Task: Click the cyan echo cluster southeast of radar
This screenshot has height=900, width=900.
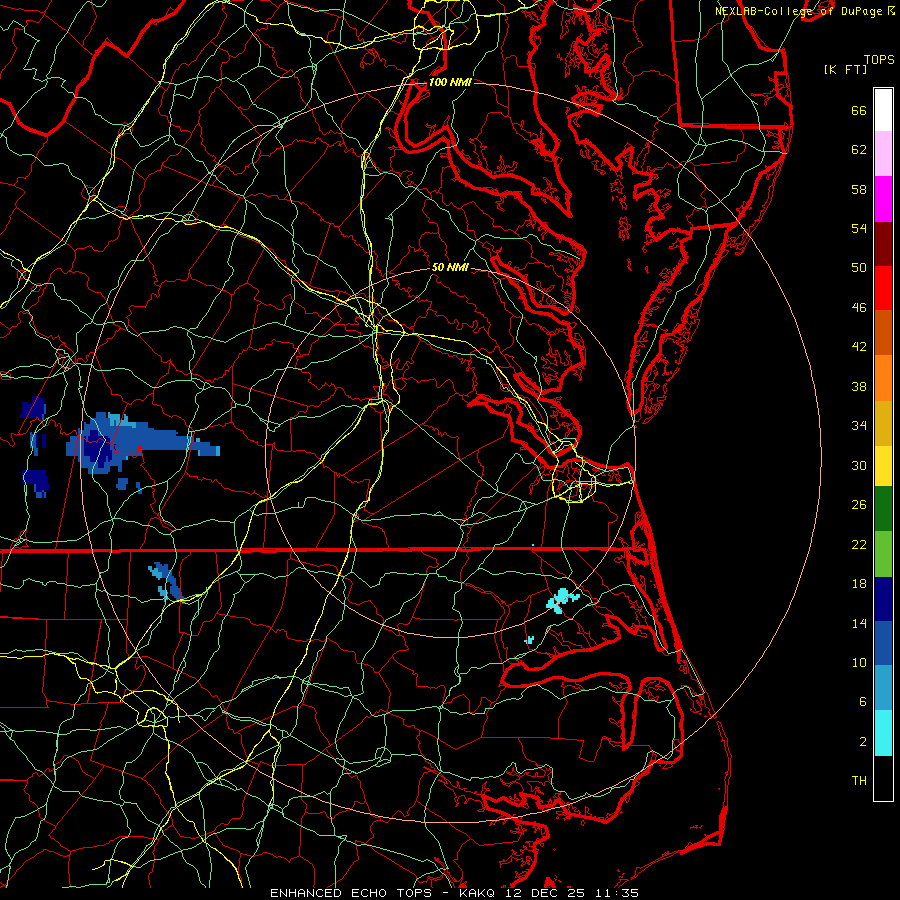Action: coord(562,600)
